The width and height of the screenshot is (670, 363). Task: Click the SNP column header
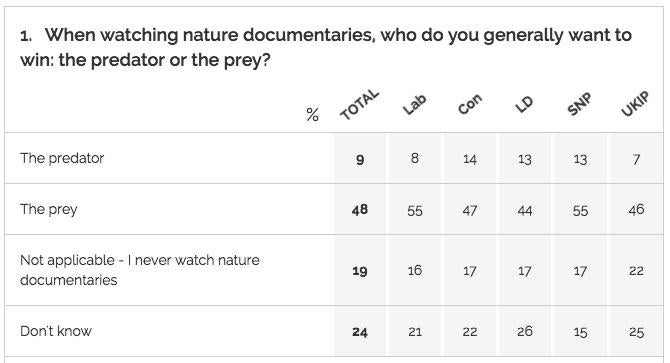(x=579, y=104)
